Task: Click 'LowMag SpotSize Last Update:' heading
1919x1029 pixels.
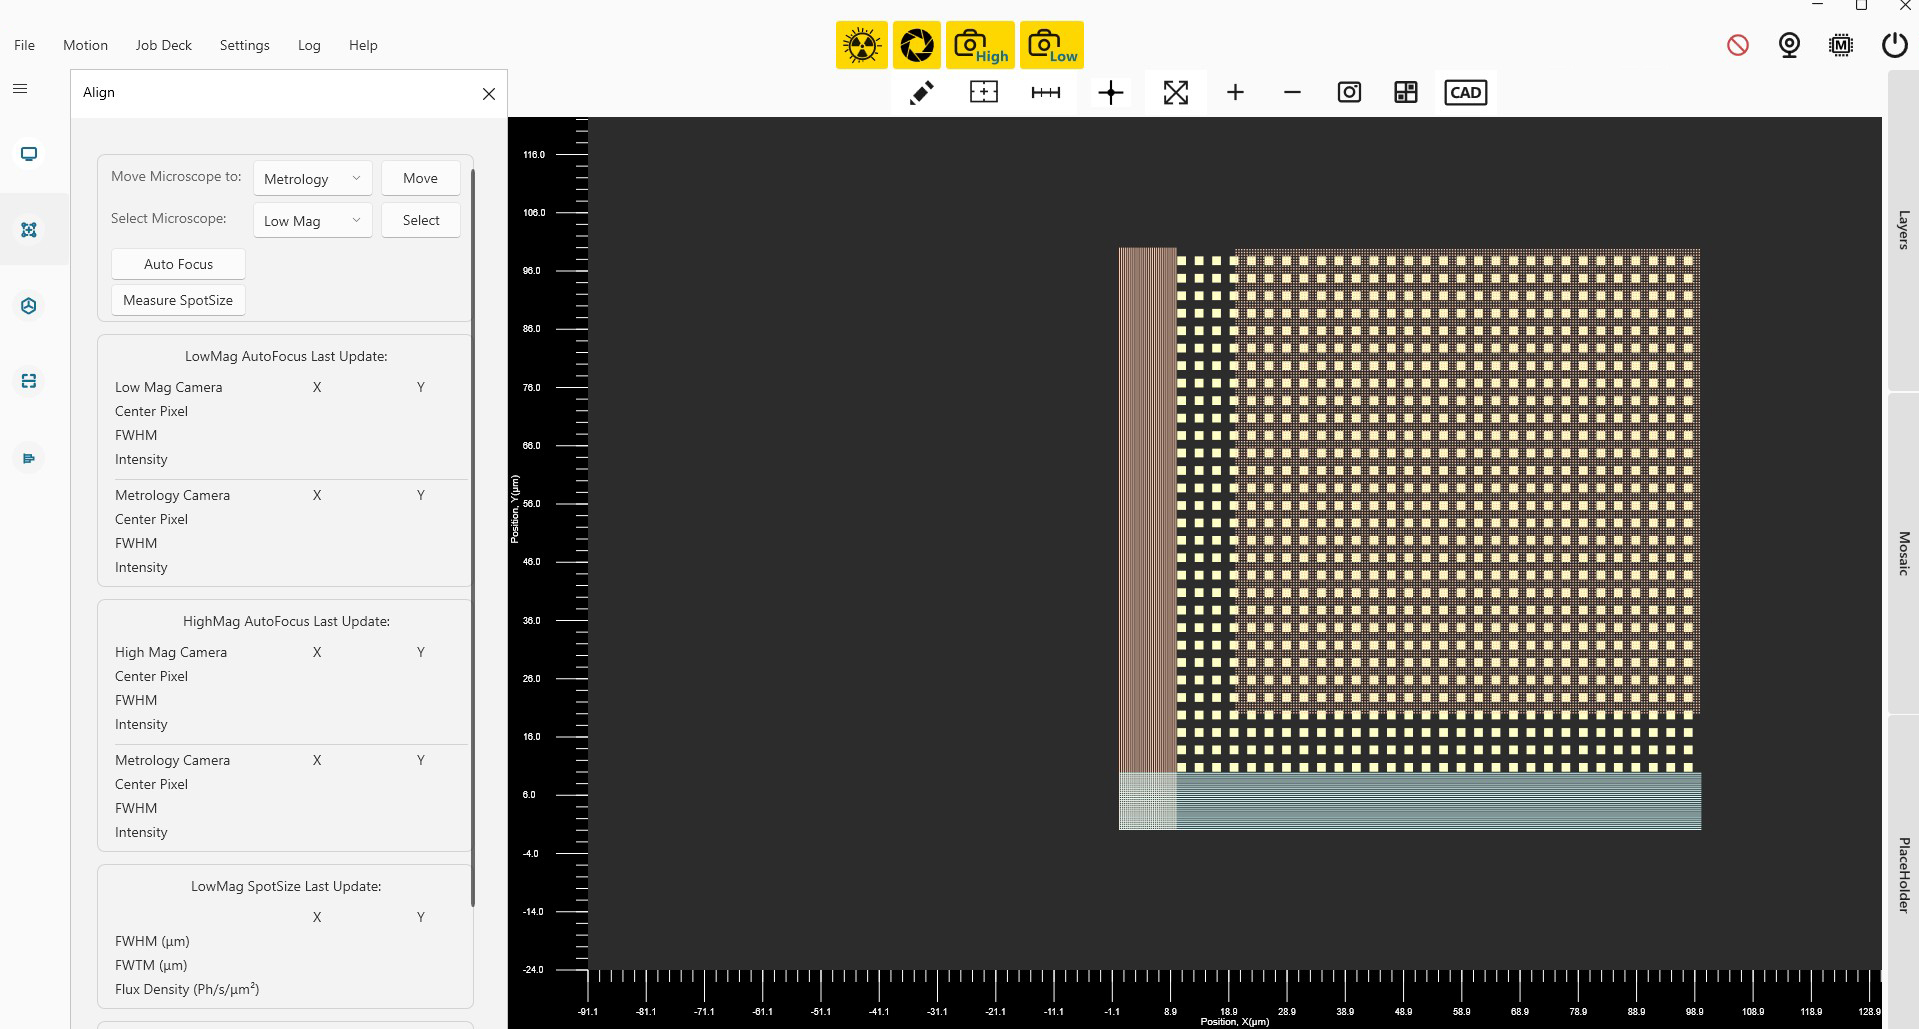Action: [286, 886]
